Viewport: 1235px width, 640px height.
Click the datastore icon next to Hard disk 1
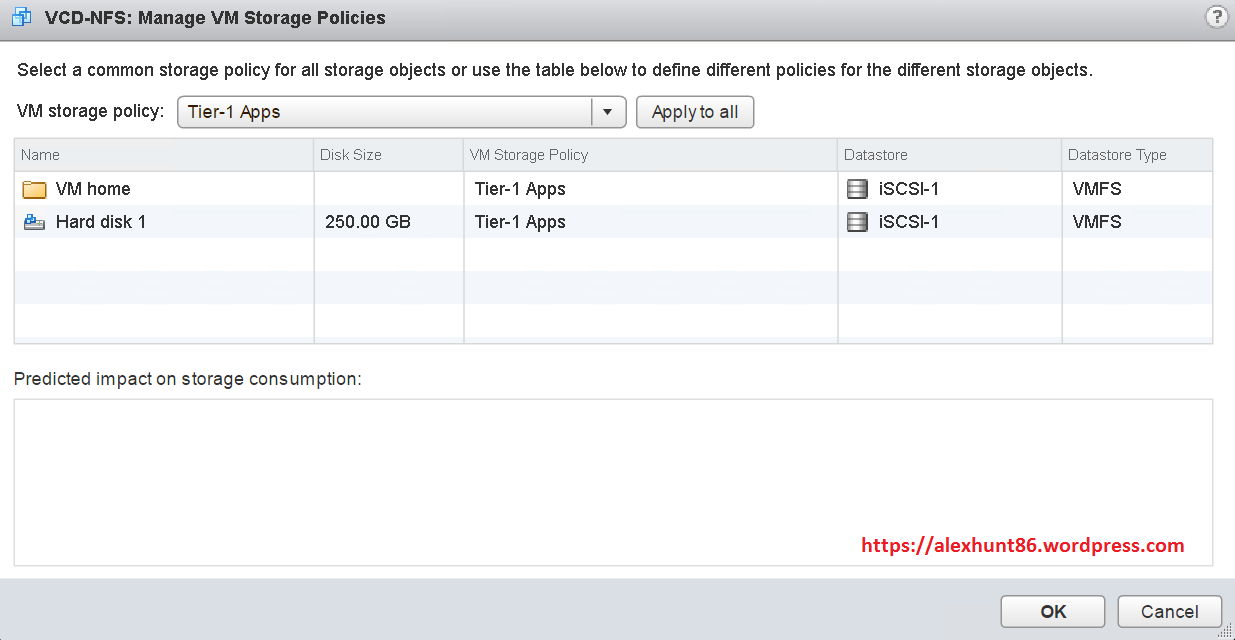pyautogui.click(x=857, y=221)
